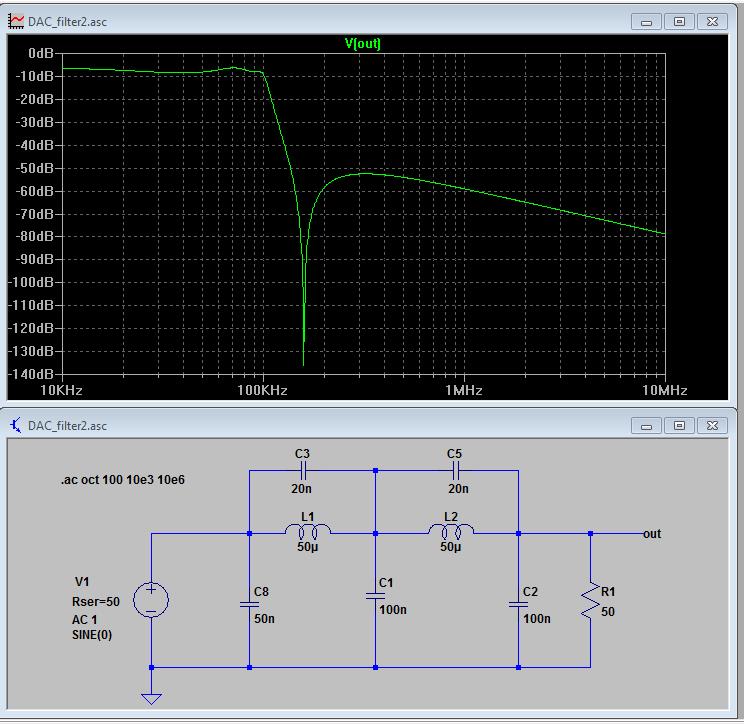Click the schematic window title icon
This screenshot has height=724, width=744.
[x=16, y=426]
